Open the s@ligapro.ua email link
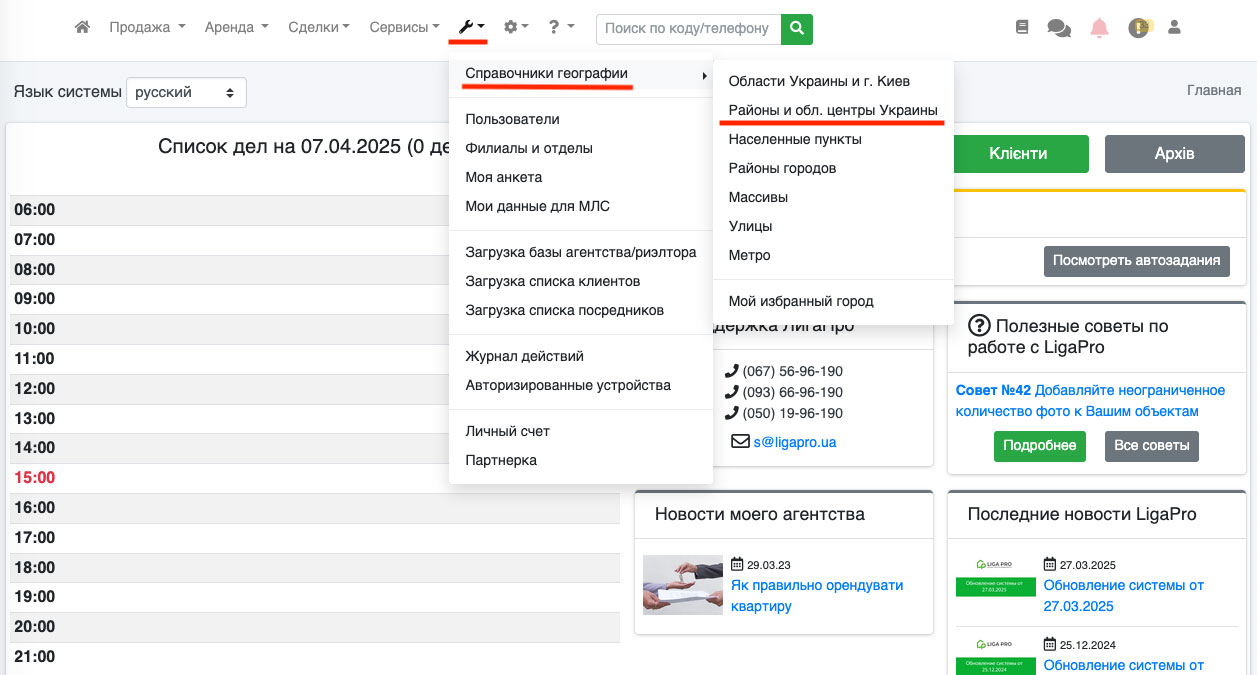The height and width of the screenshot is (675, 1257). 794,441
